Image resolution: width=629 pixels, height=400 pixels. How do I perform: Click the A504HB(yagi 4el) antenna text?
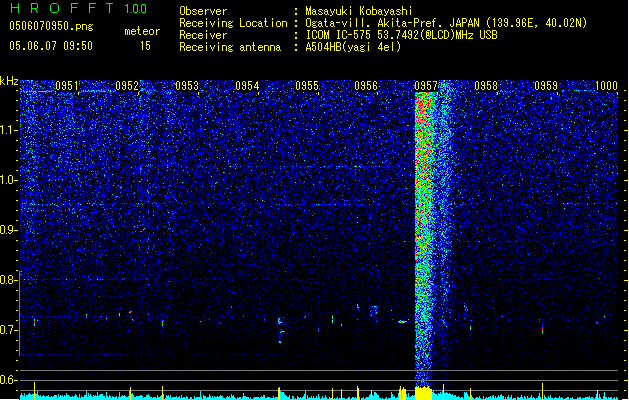click(x=353, y=47)
